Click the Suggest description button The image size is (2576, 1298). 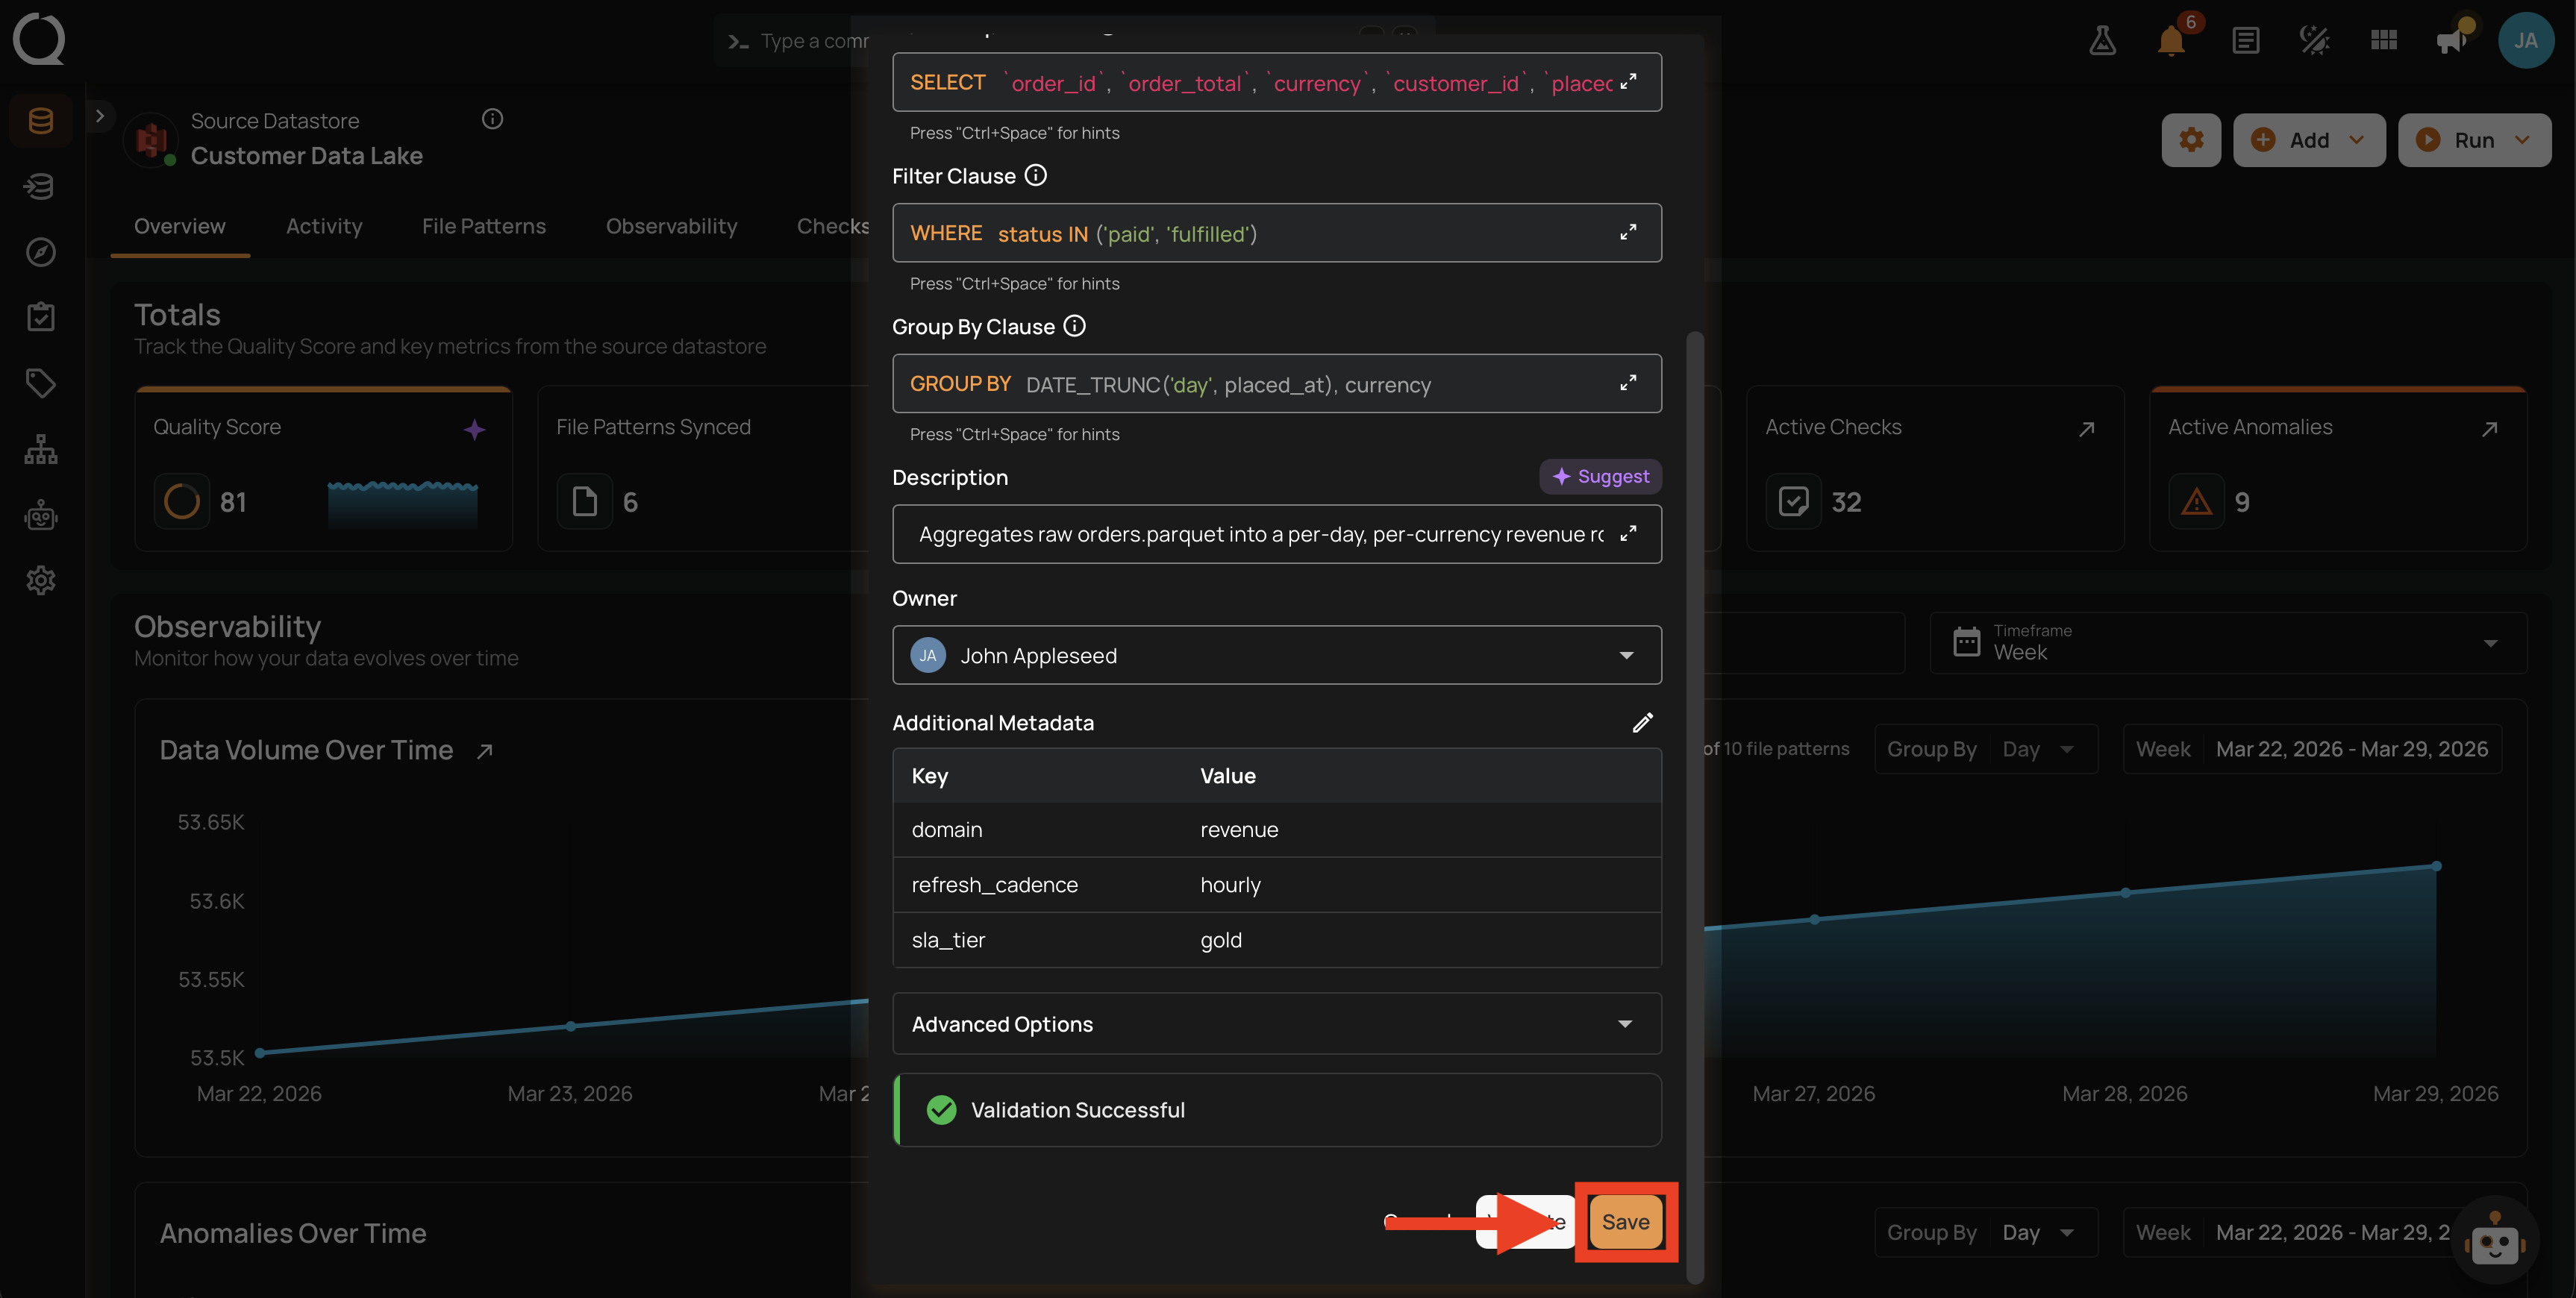(1600, 476)
